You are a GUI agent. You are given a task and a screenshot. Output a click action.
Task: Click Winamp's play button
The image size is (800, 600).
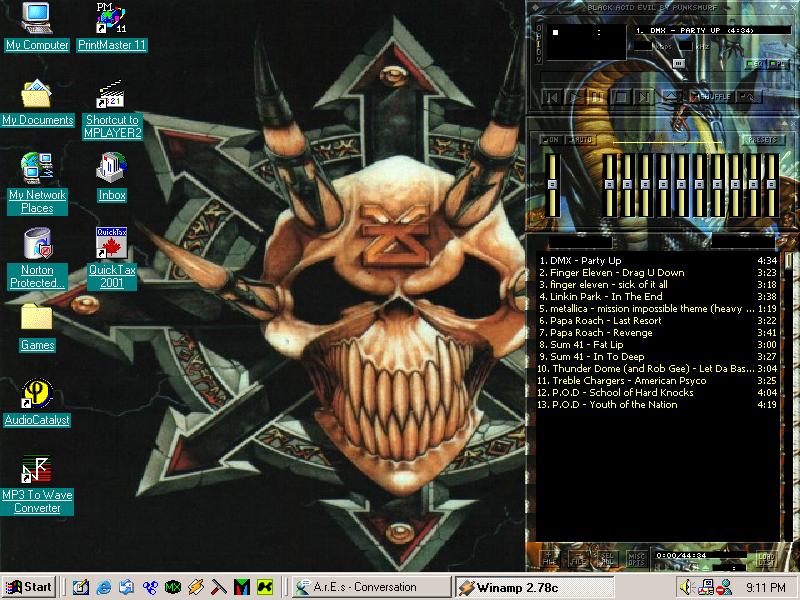coord(575,96)
